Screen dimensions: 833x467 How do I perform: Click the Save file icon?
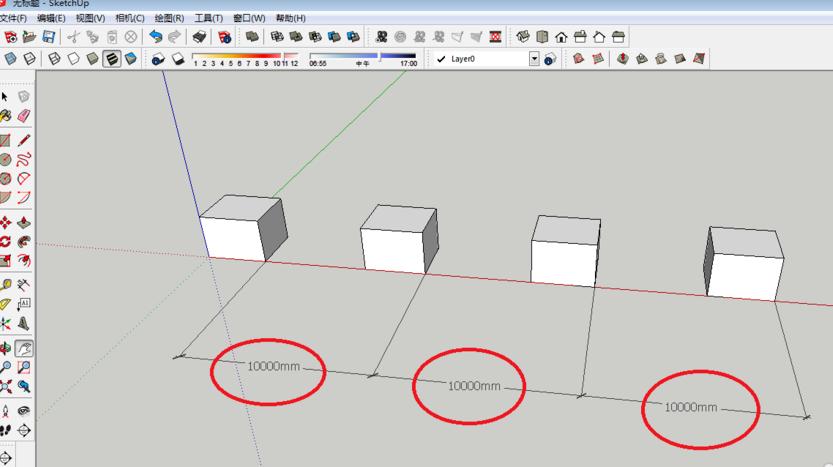pos(48,37)
